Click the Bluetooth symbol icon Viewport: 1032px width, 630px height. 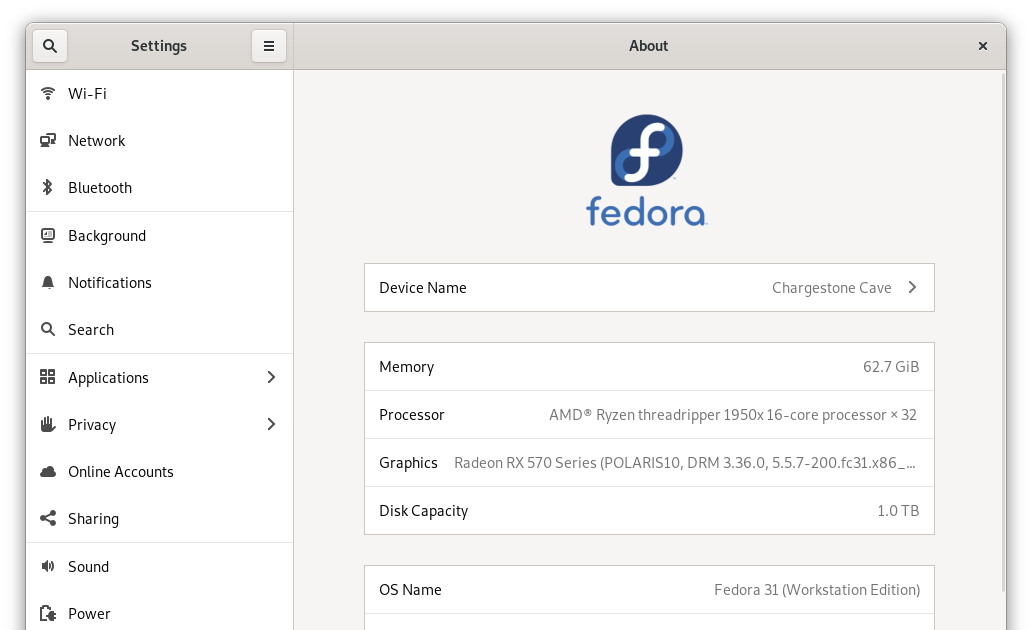pos(47,188)
